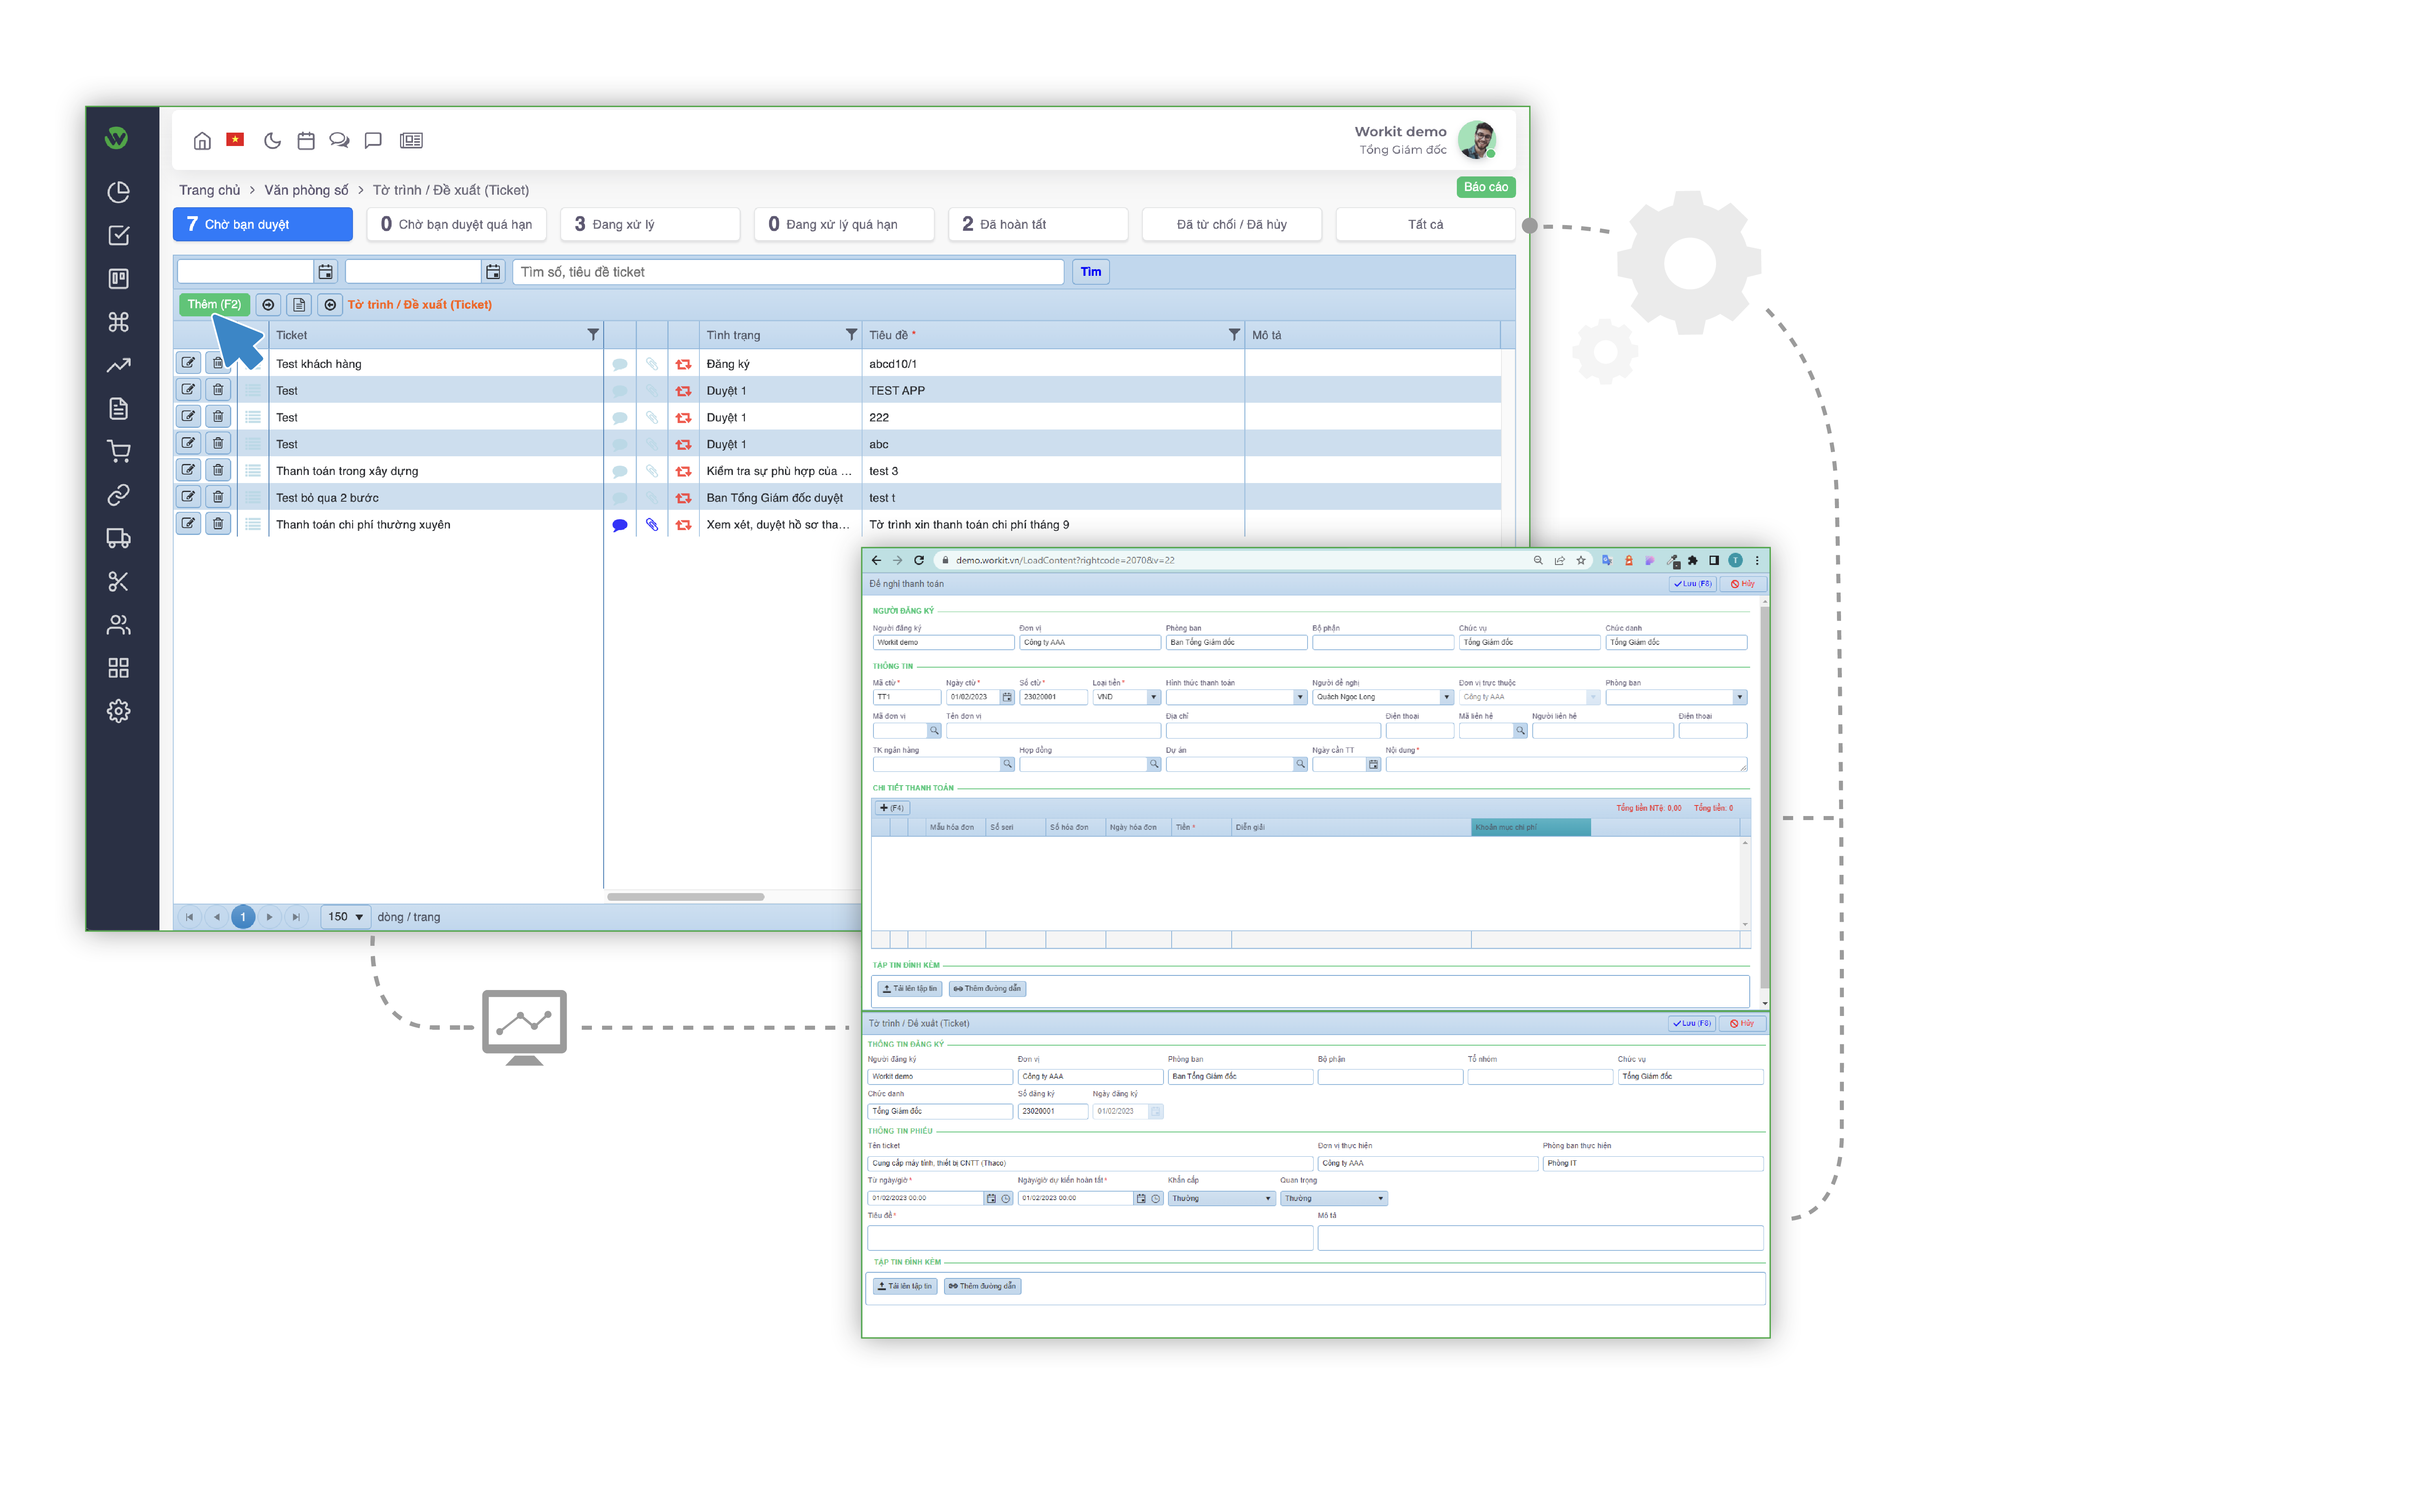Open the checkbox tasks icon in sidebar
The height and width of the screenshot is (1512, 2409).
[x=119, y=235]
